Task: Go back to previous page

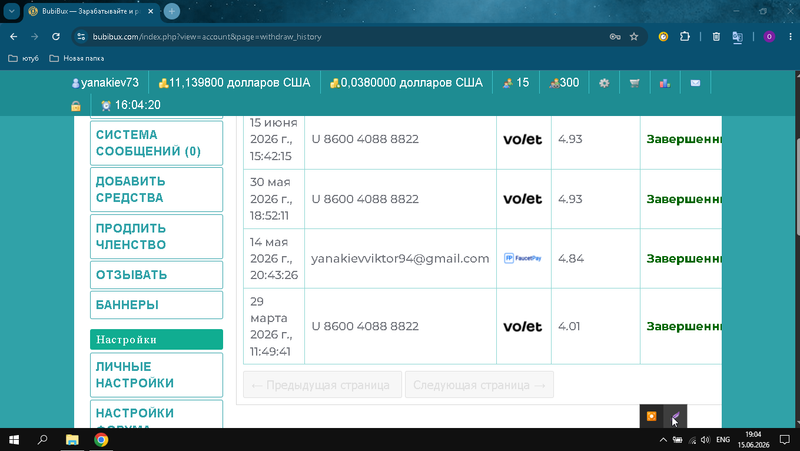Action: click(x=14, y=36)
